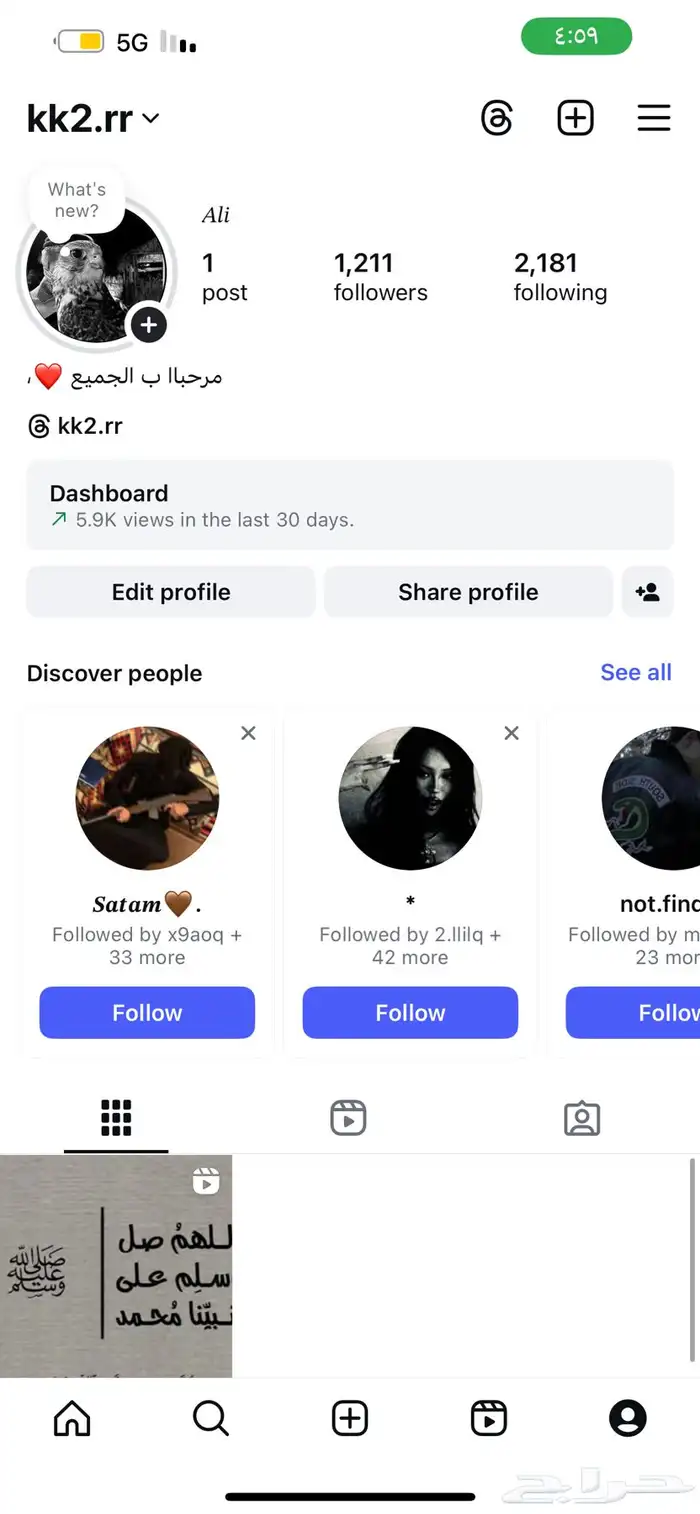Open Threads from the top bar icon
Screen dimensions: 700x1514
(x=497, y=118)
